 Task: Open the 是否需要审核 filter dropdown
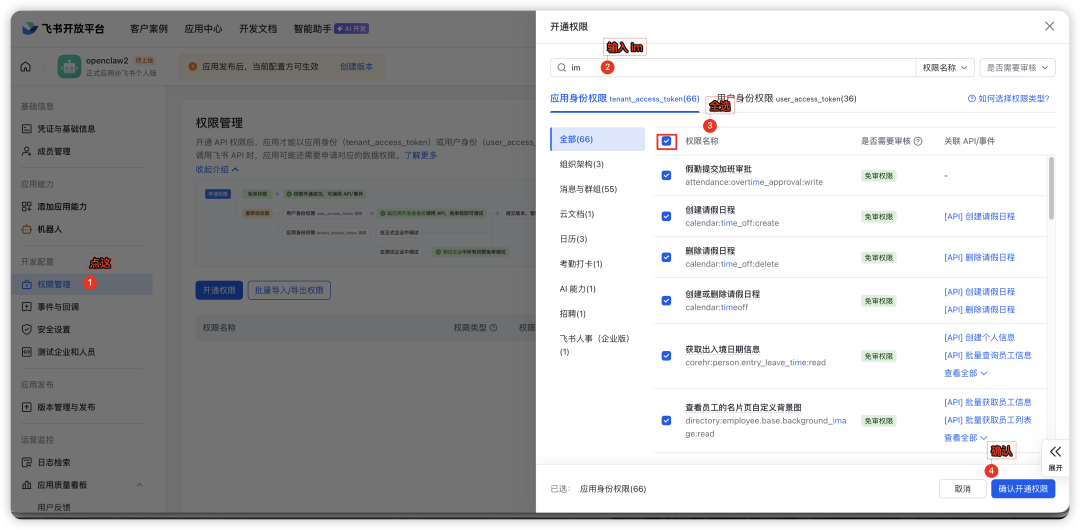[x=1017, y=68]
